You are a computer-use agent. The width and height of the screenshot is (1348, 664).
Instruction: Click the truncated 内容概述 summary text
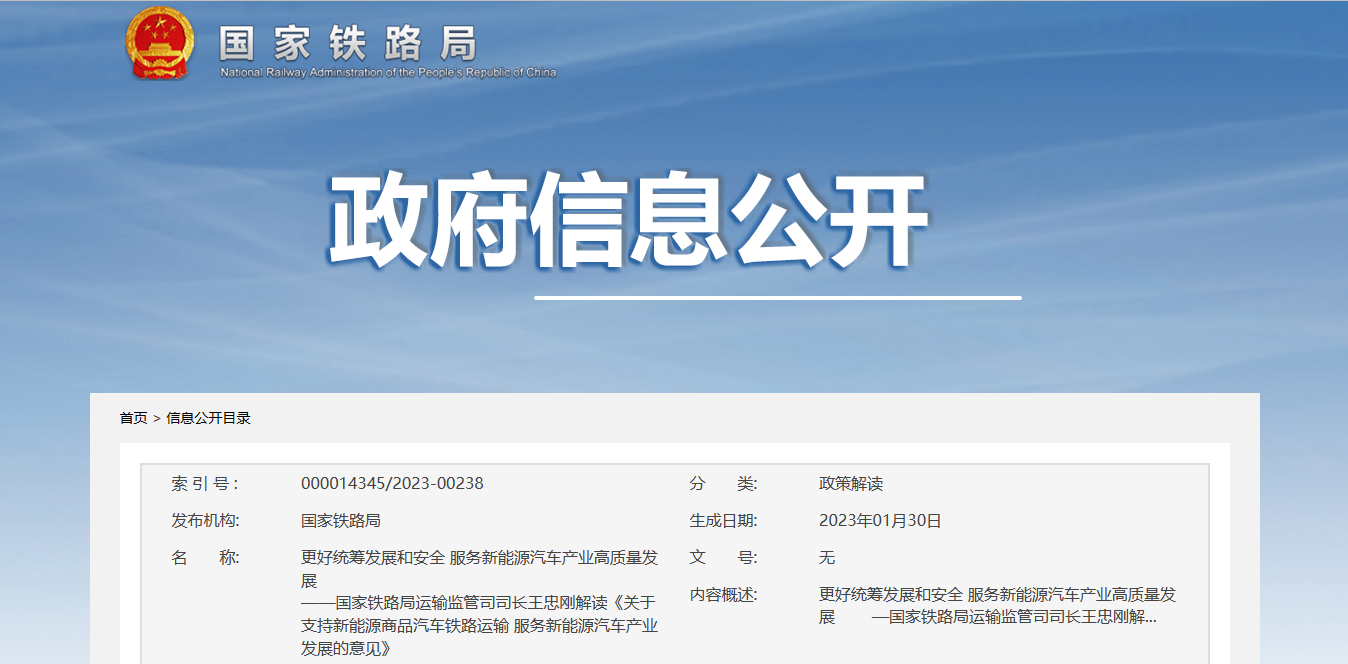coord(997,606)
